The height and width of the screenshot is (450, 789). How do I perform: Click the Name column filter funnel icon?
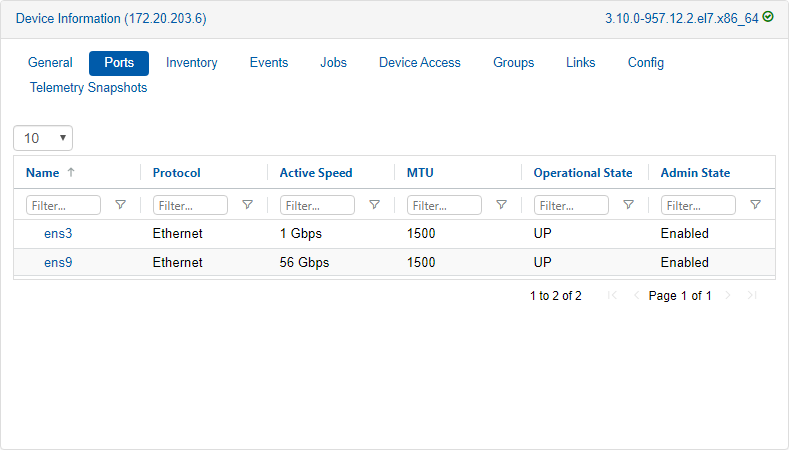[120, 205]
